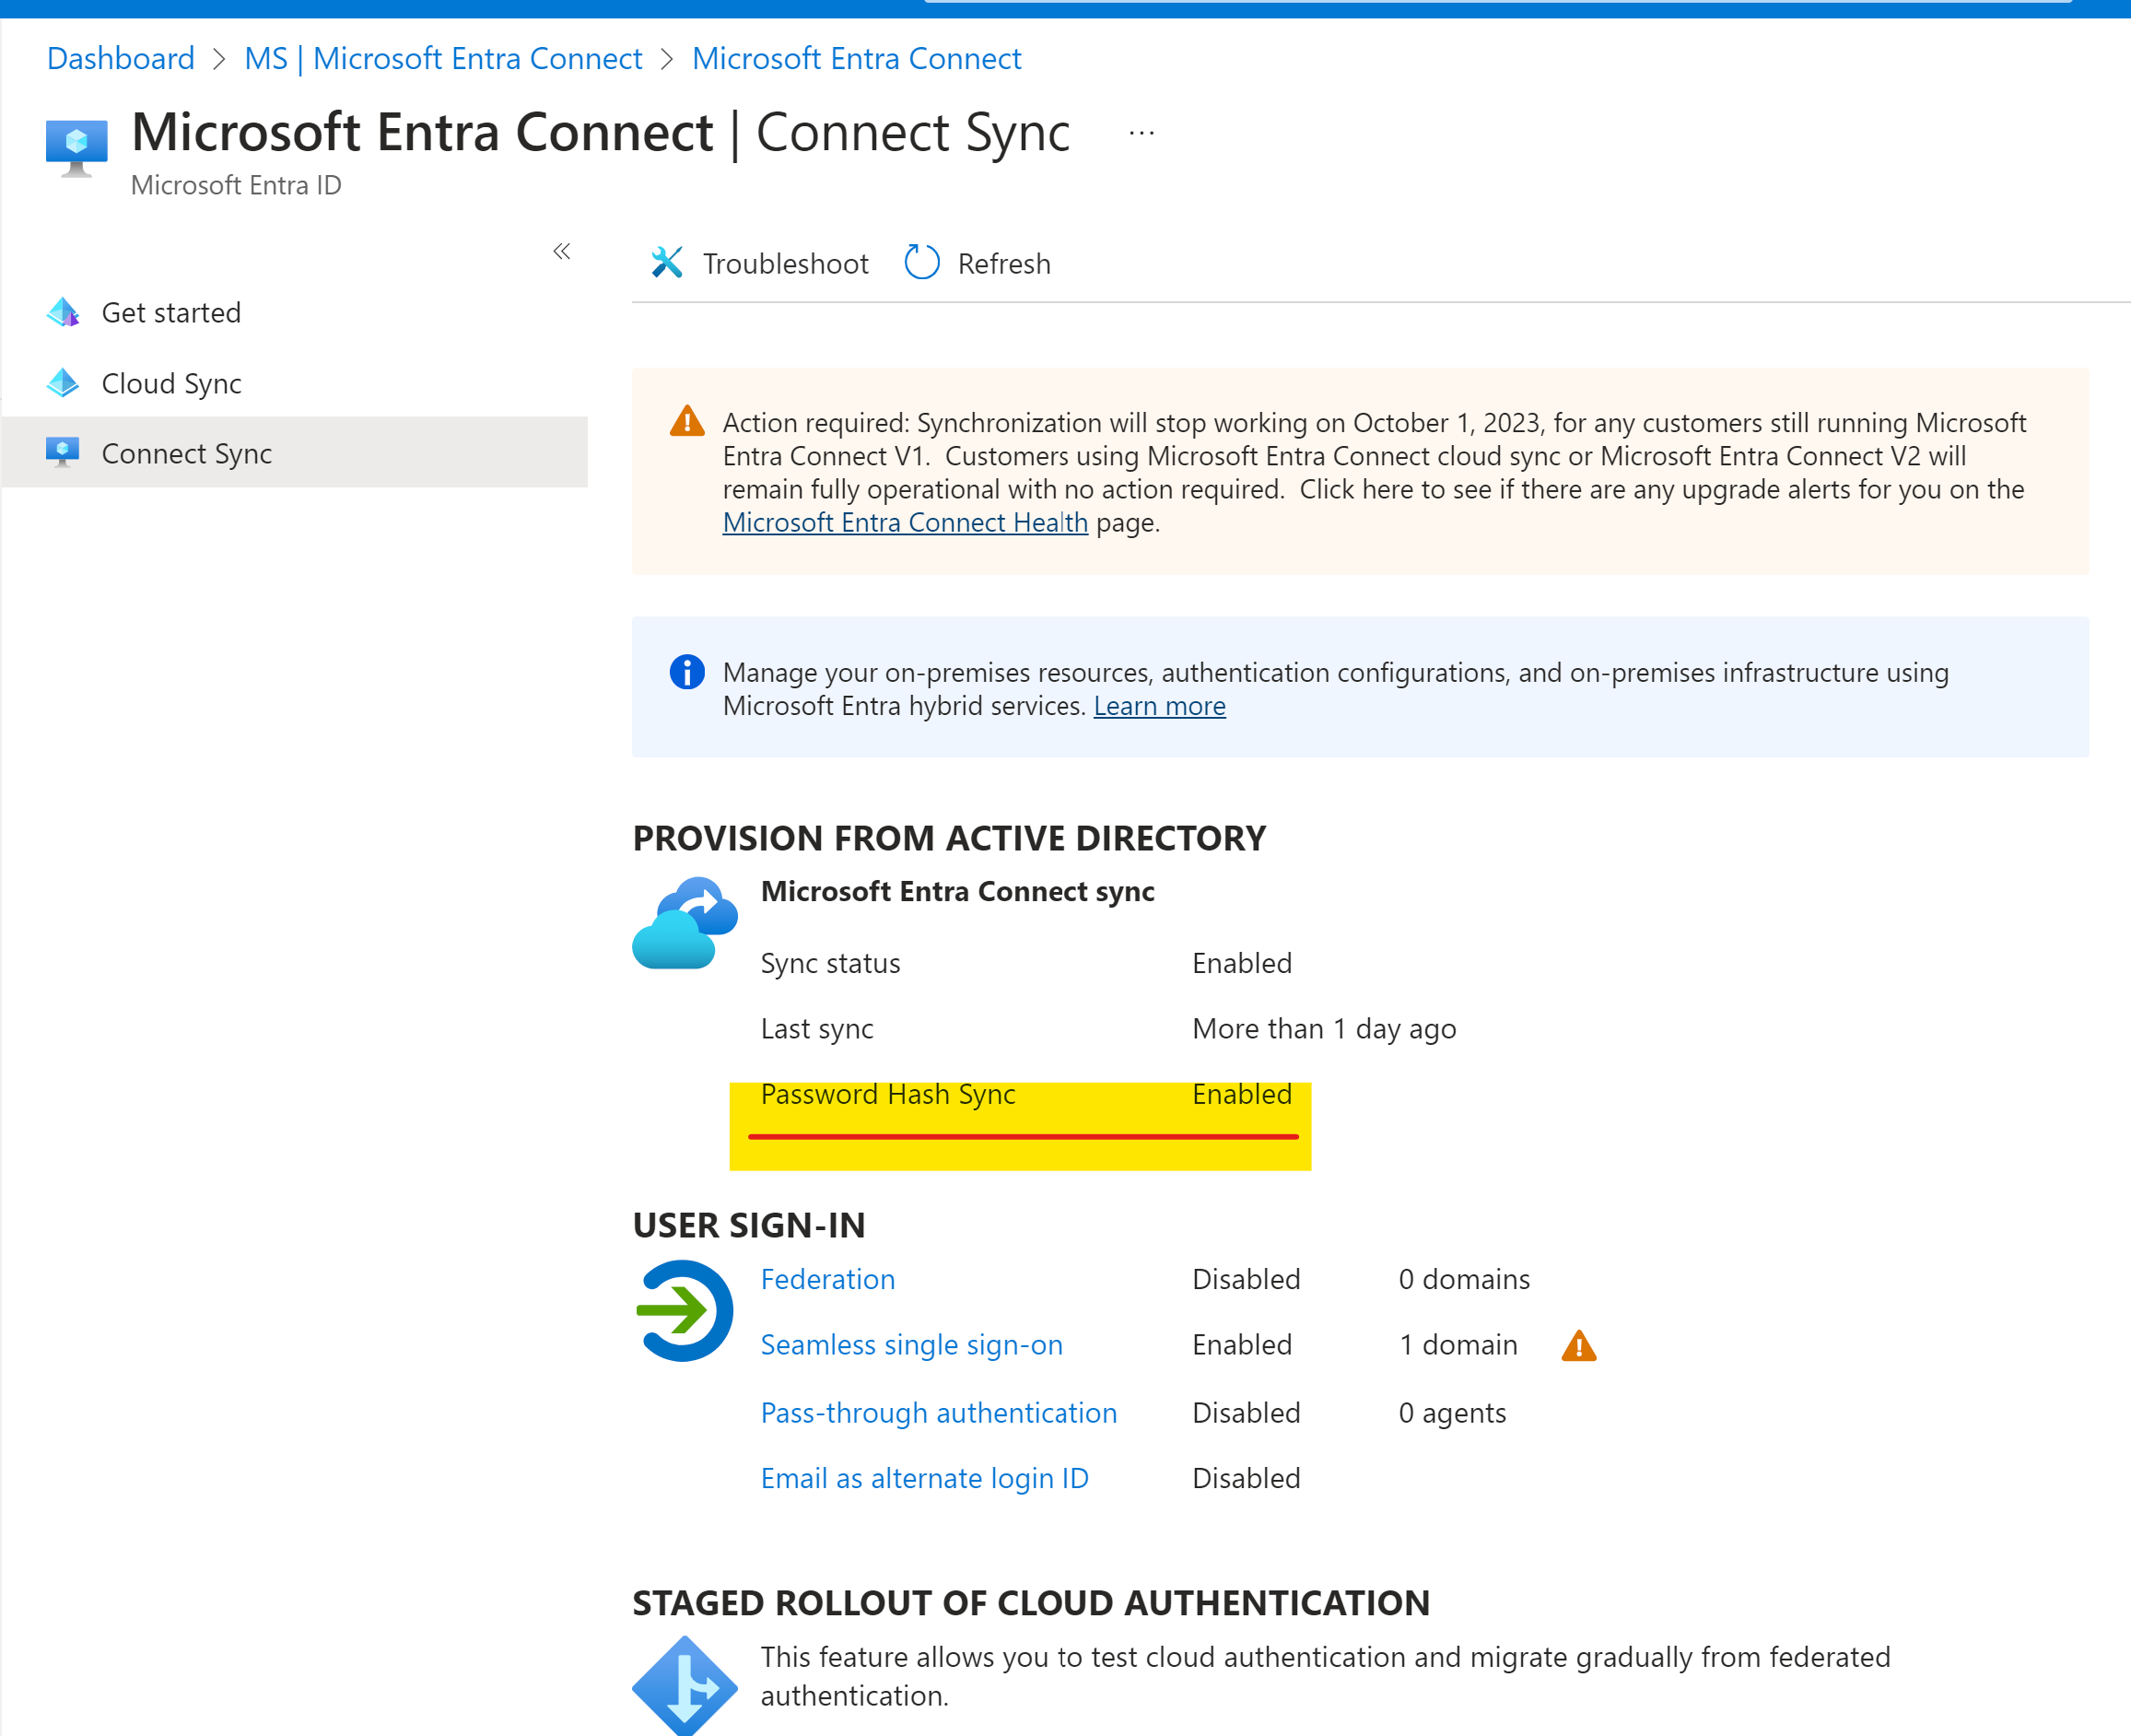This screenshot has width=2131, height=1736.
Task: Click the warning icon beside Seamless single sign-on domain
Action: click(x=1579, y=1346)
